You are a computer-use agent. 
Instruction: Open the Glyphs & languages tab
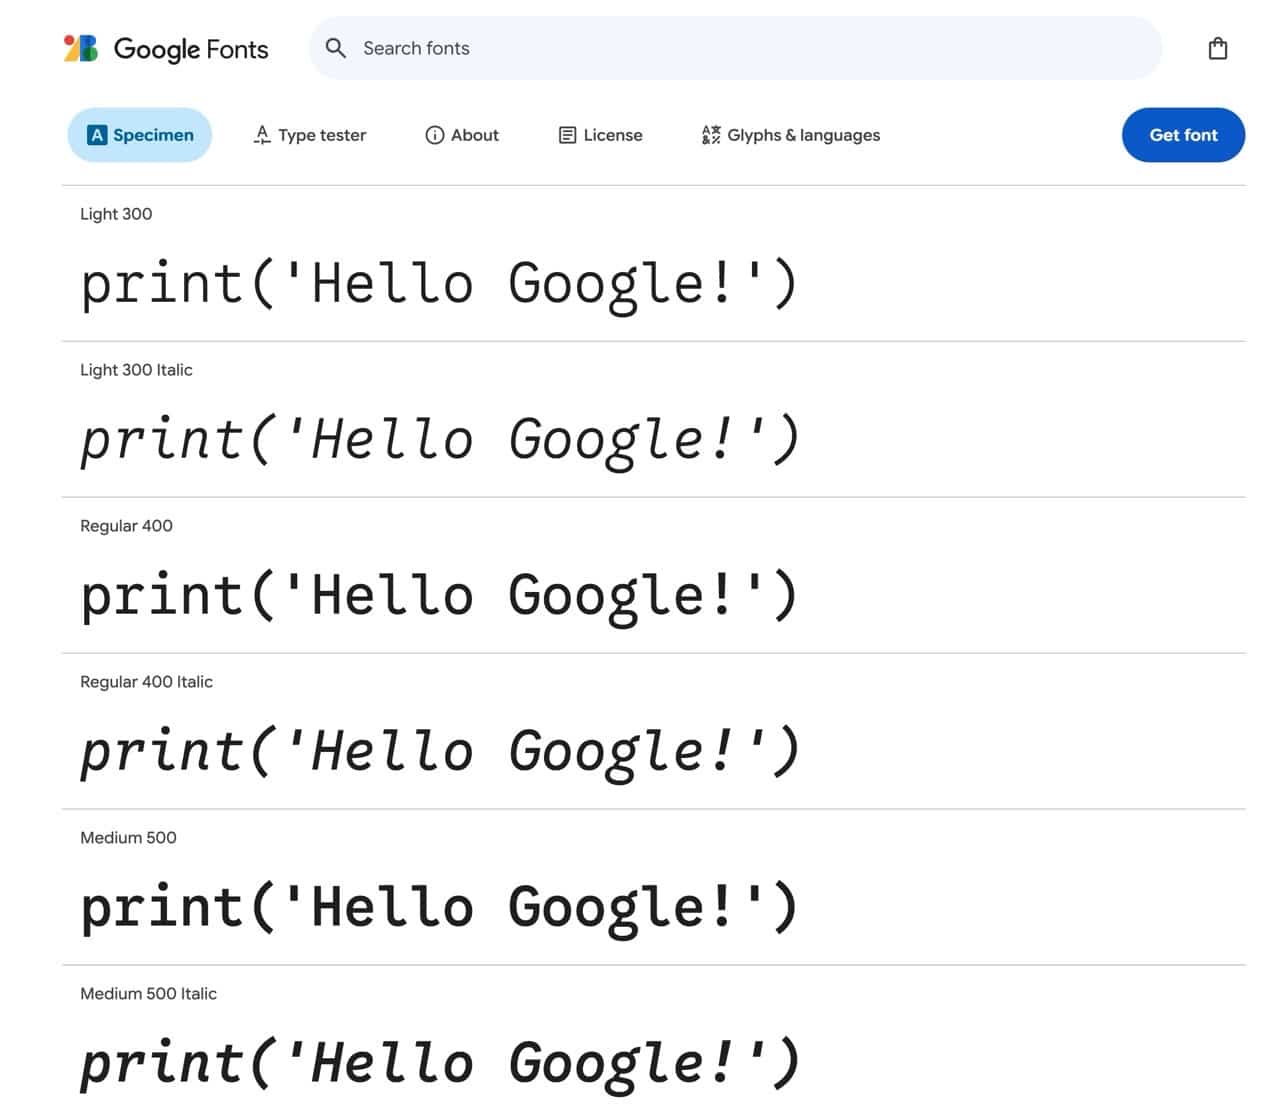pyautogui.click(x=791, y=135)
